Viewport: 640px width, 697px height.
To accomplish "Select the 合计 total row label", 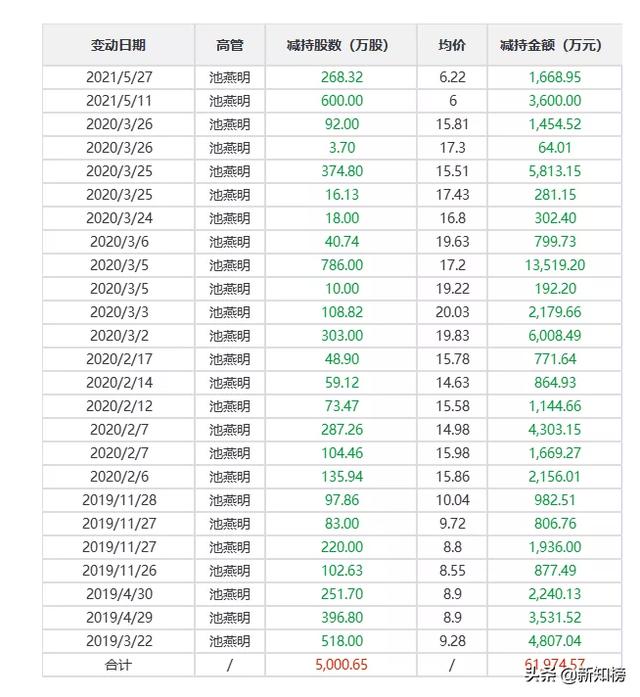I will coord(118,665).
